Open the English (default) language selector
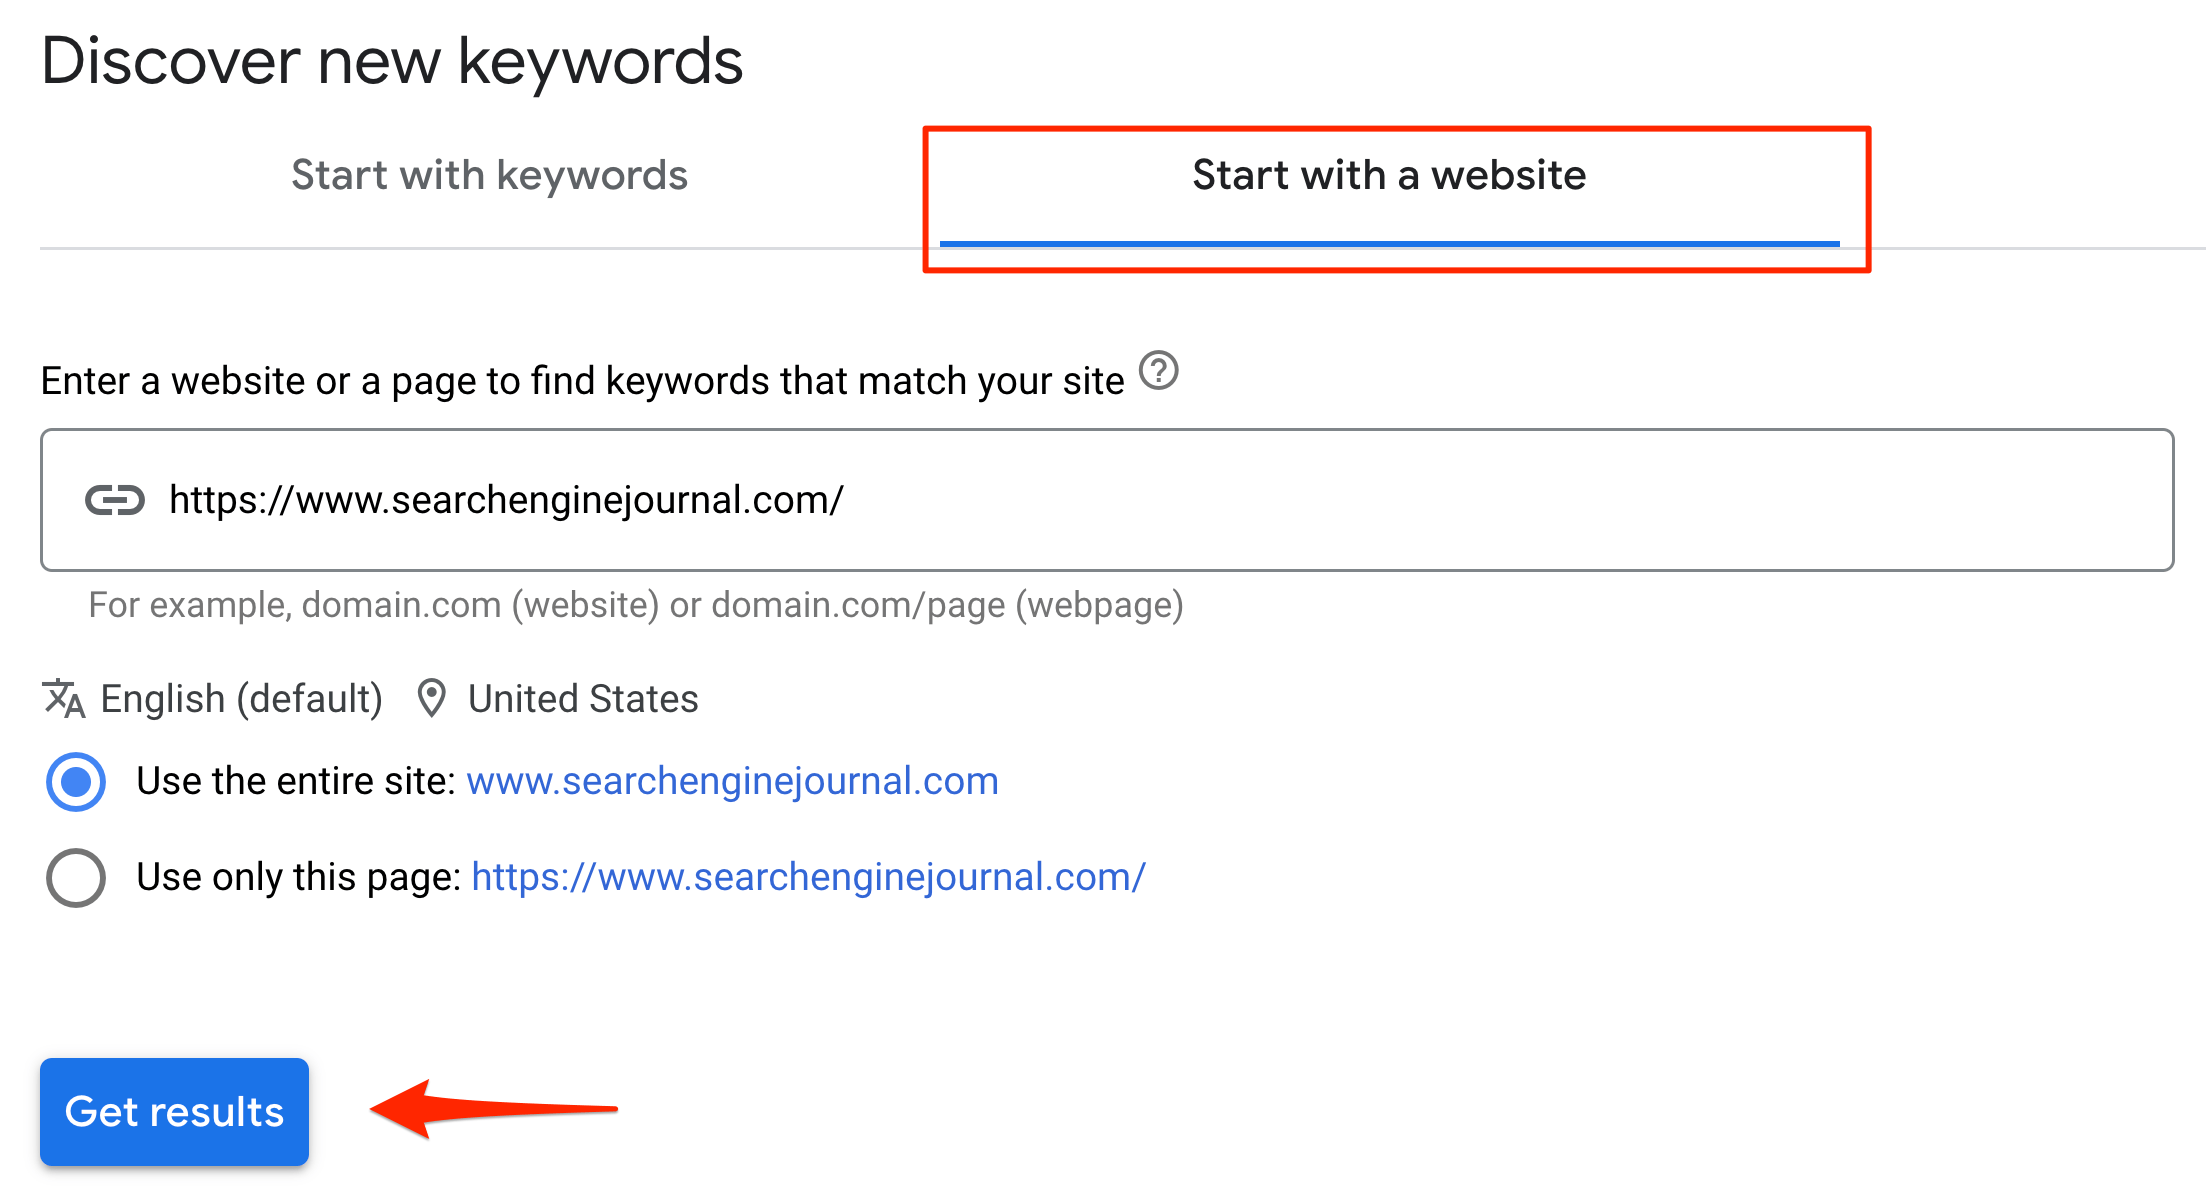The height and width of the screenshot is (1200, 2206). (241, 699)
